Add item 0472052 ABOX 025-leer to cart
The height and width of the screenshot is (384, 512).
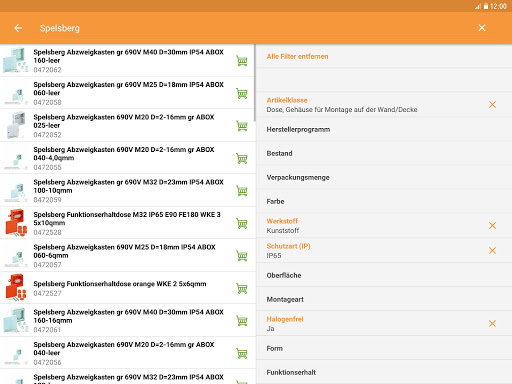coord(242,126)
